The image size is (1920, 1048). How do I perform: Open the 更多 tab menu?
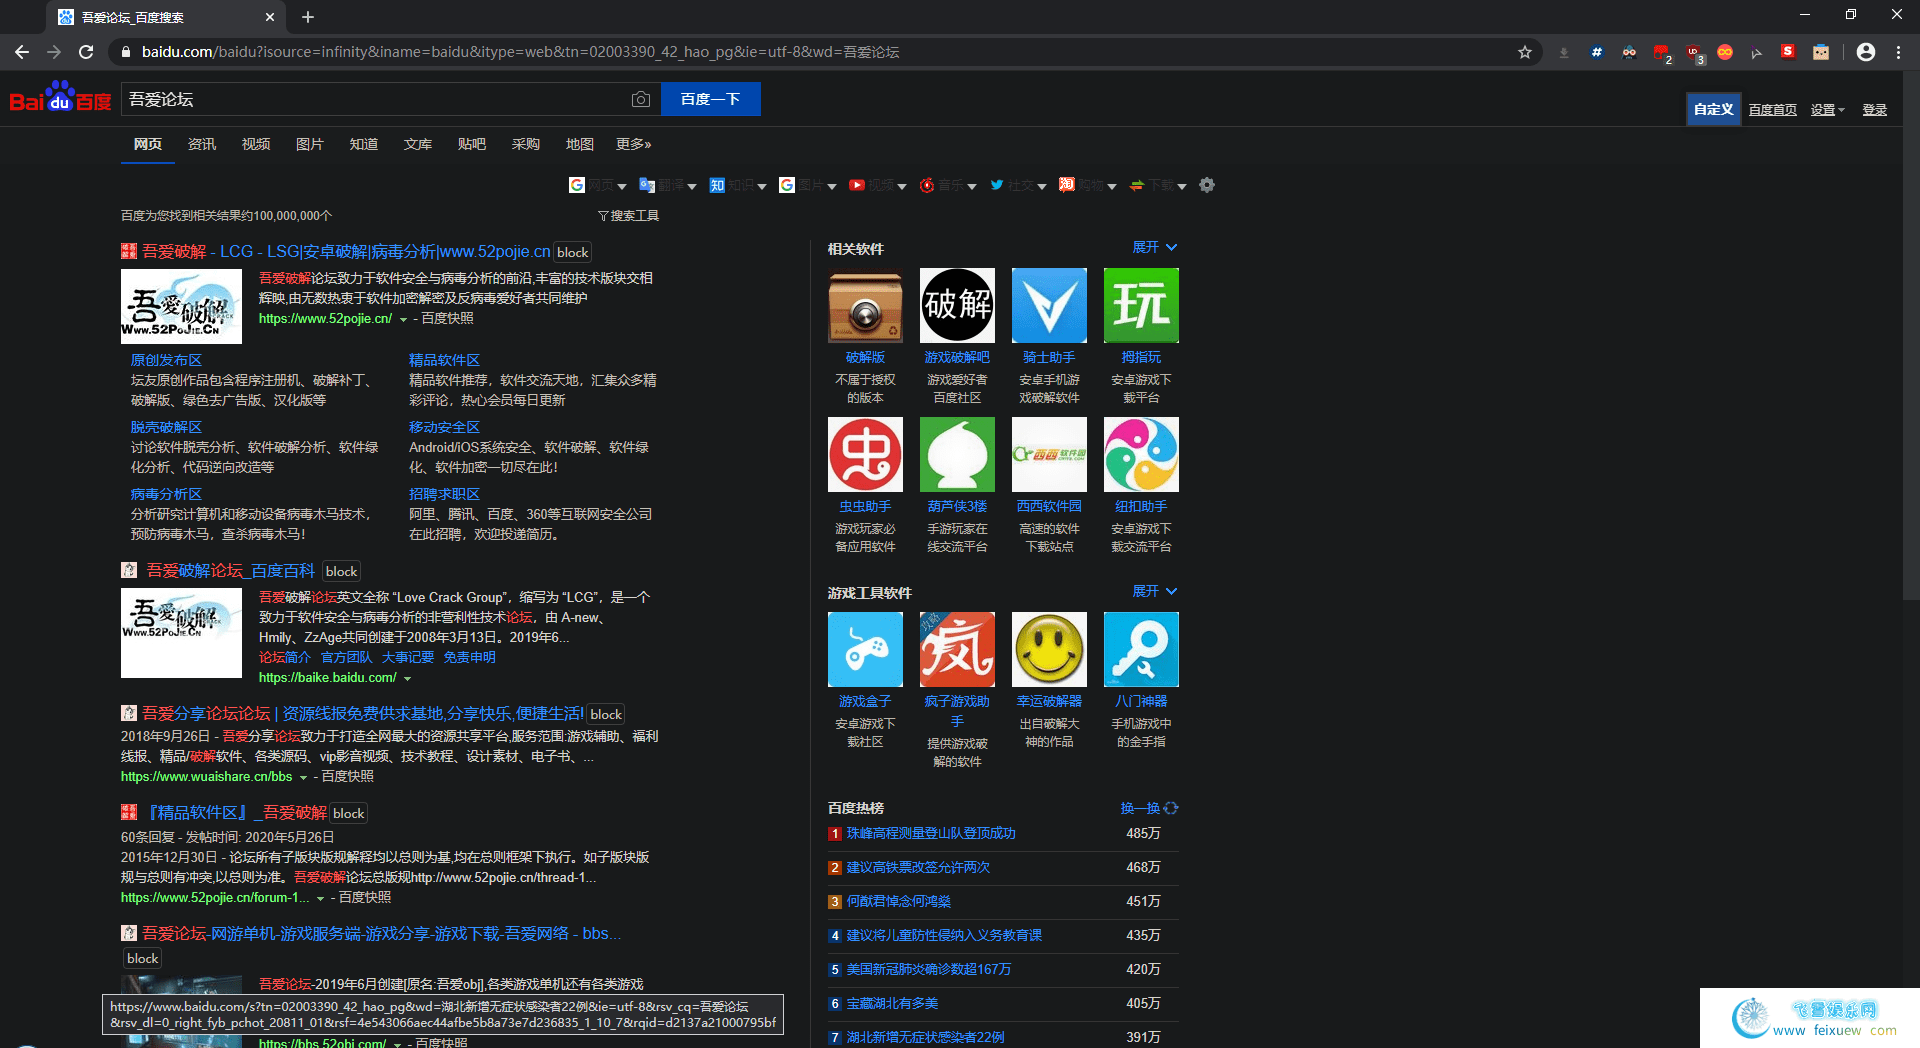634,144
